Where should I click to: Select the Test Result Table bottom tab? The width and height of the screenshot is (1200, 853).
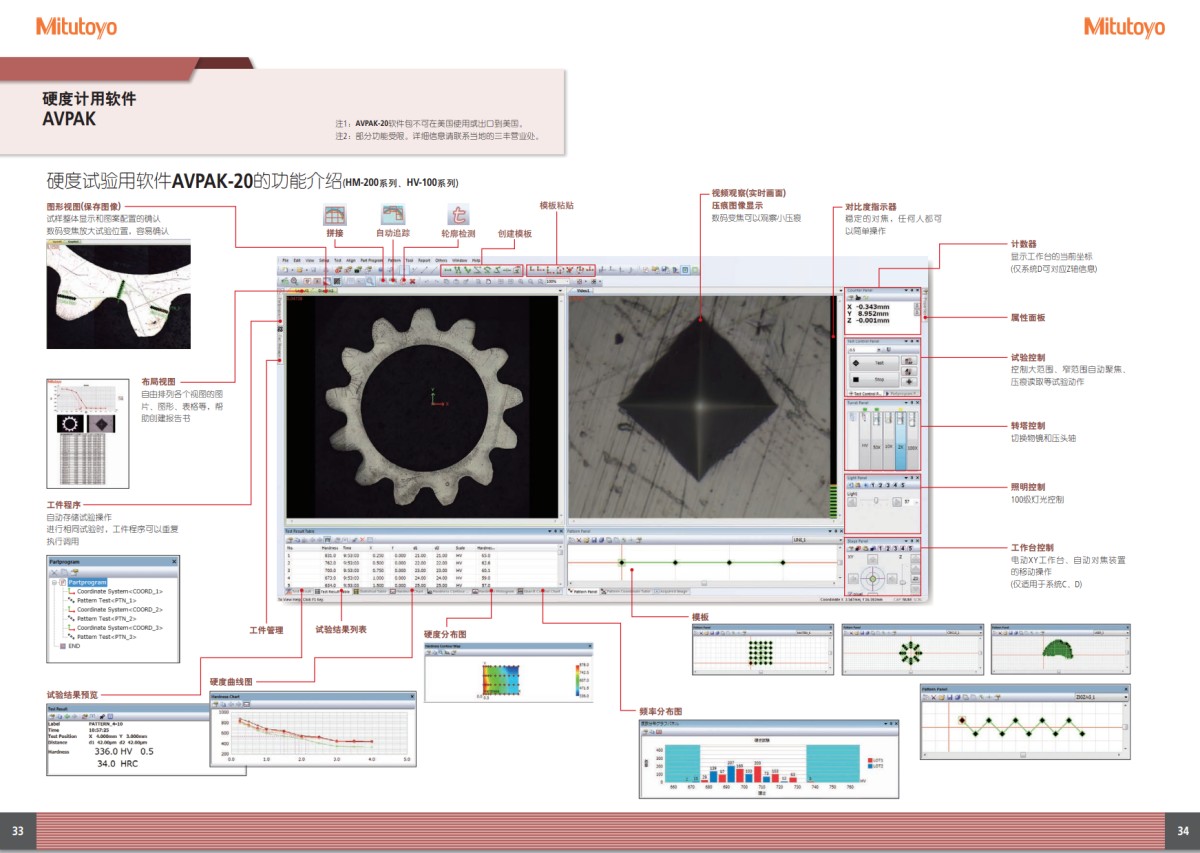pos(332,591)
